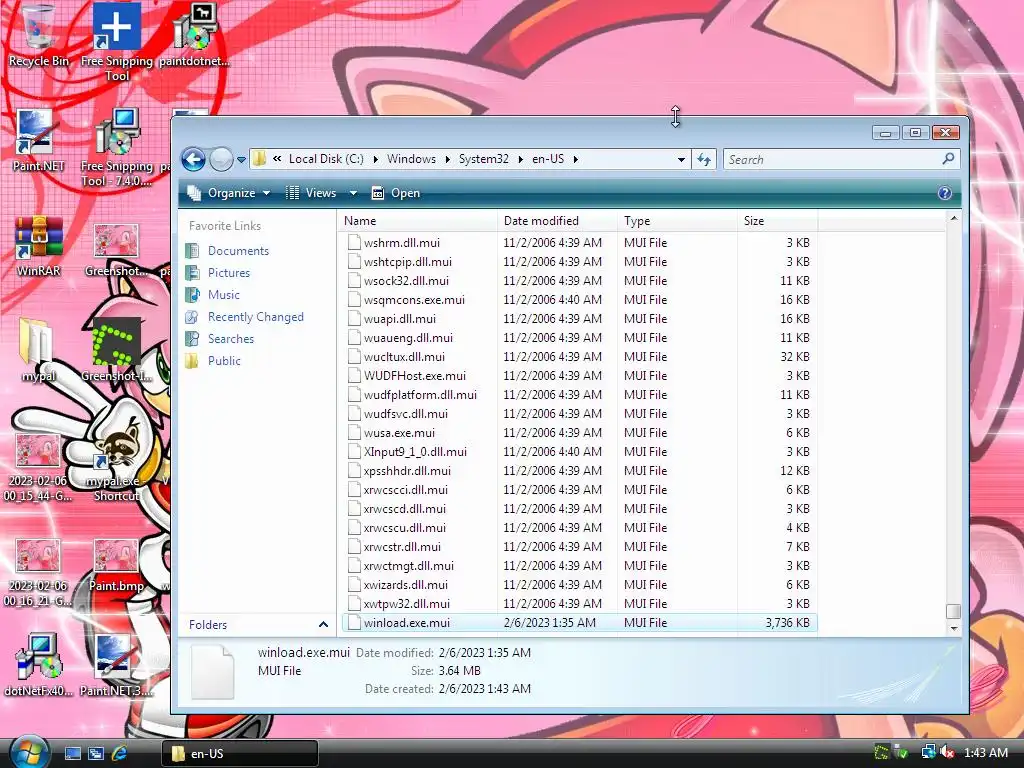1024x768 pixels.
Task: Select the dotNetFx40 installer icon
Action: tap(38, 664)
